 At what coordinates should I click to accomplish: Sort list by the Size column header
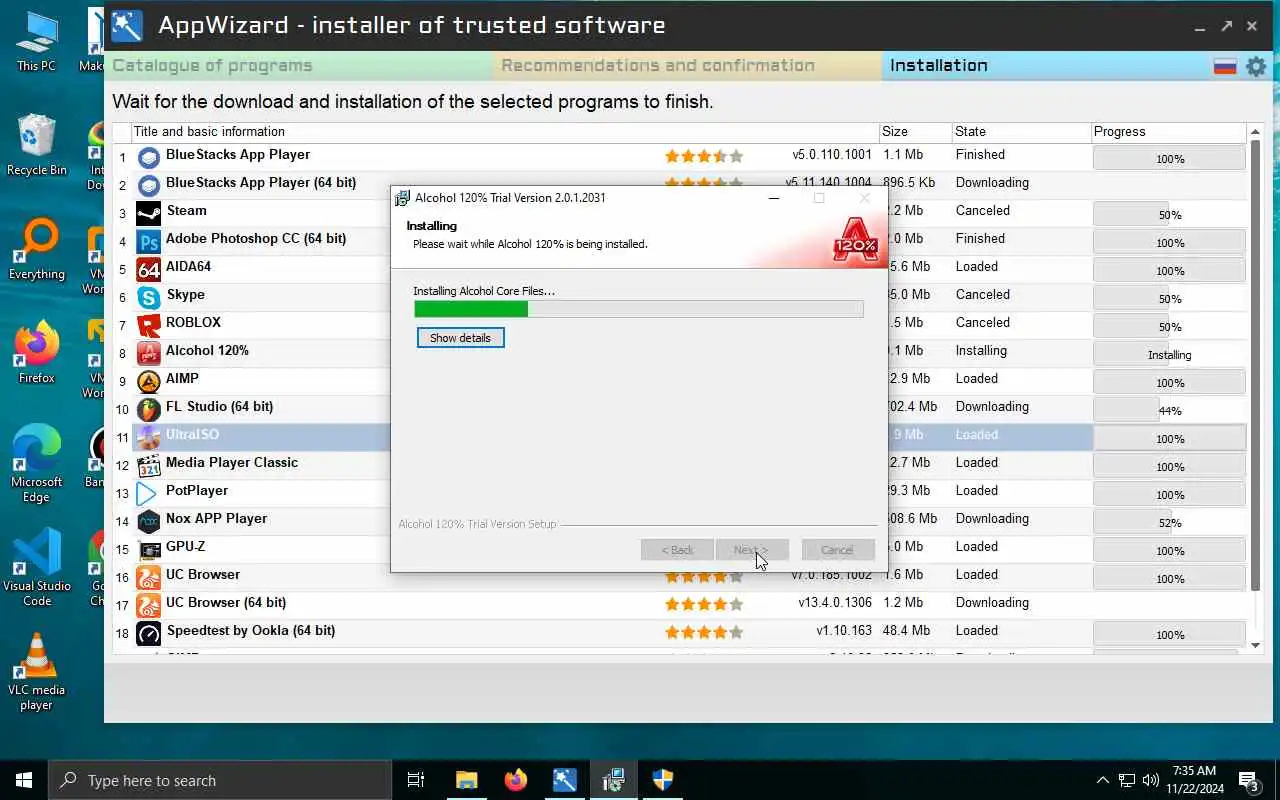pyautogui.click(x=914, y=132)
